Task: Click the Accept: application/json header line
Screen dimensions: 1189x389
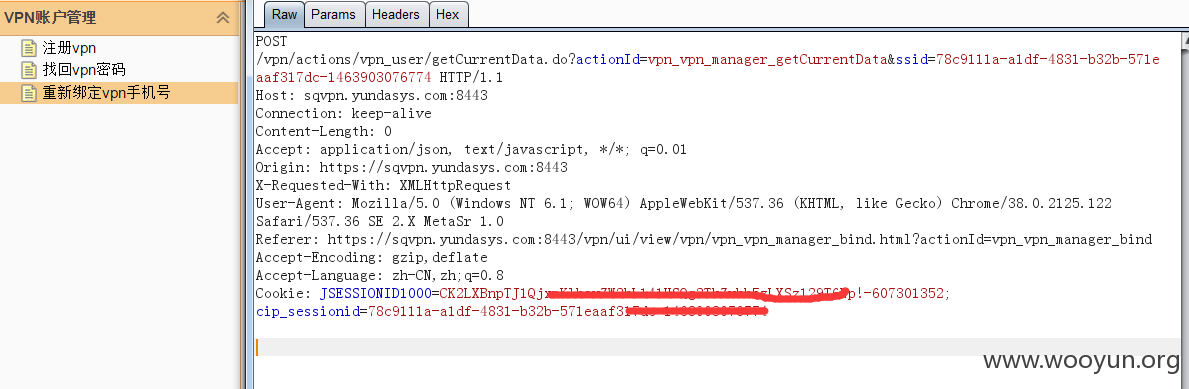Action: pos(471,149)
